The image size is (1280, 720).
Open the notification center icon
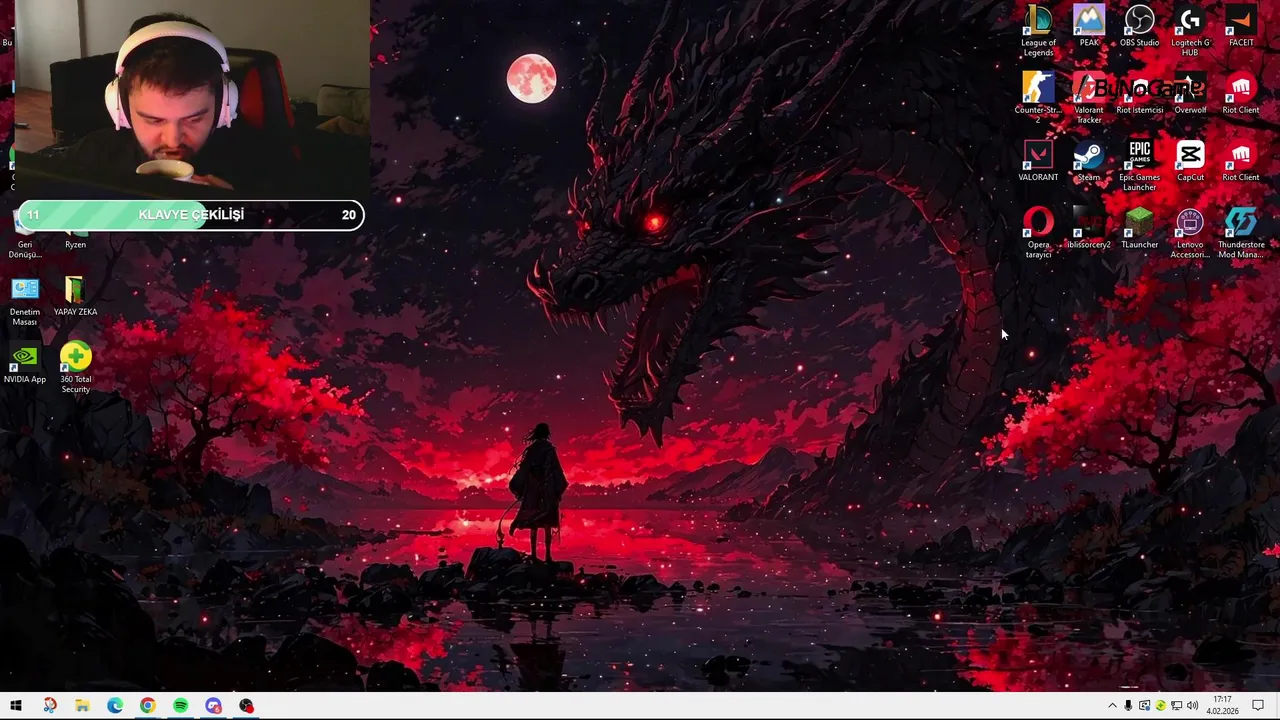pos(1259,706)
